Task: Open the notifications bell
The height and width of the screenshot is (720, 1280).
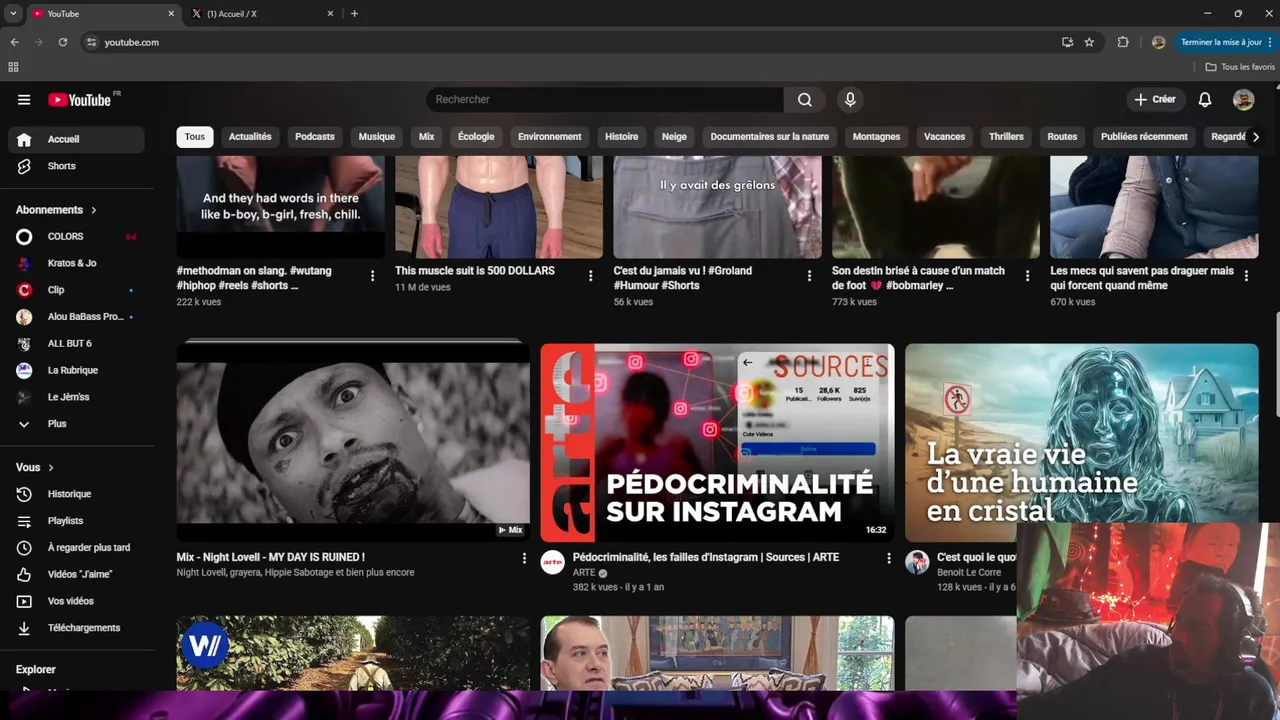Action: (x=1205, y=100)
